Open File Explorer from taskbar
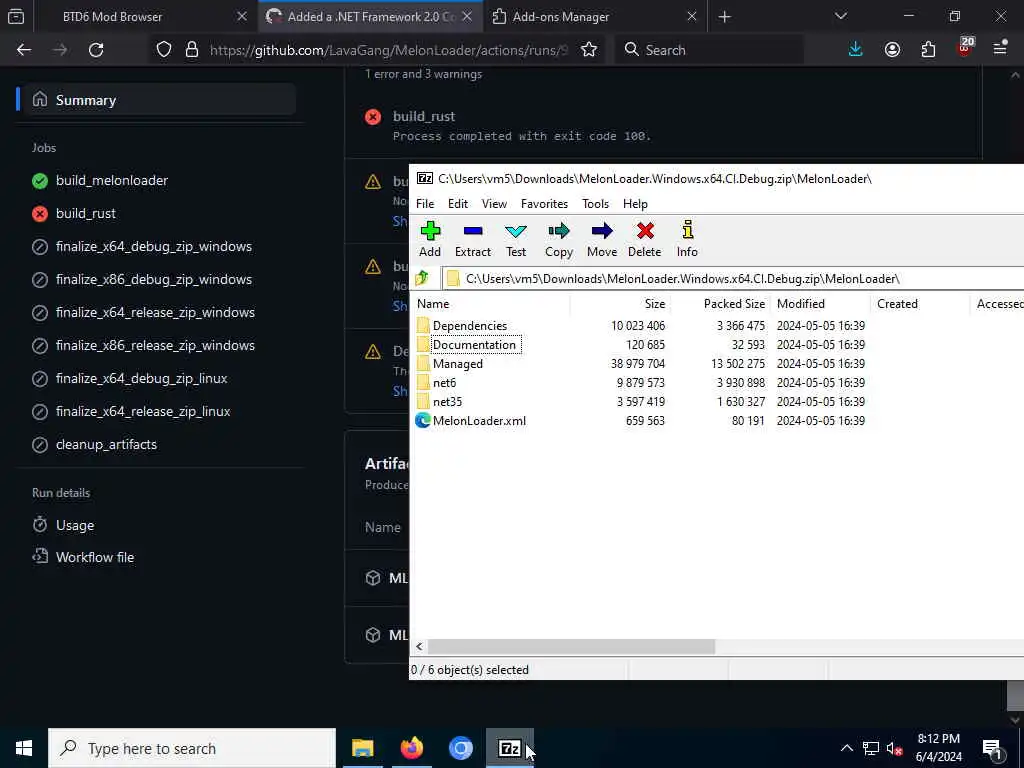The image size is (1024, 768). pos(362,748)
